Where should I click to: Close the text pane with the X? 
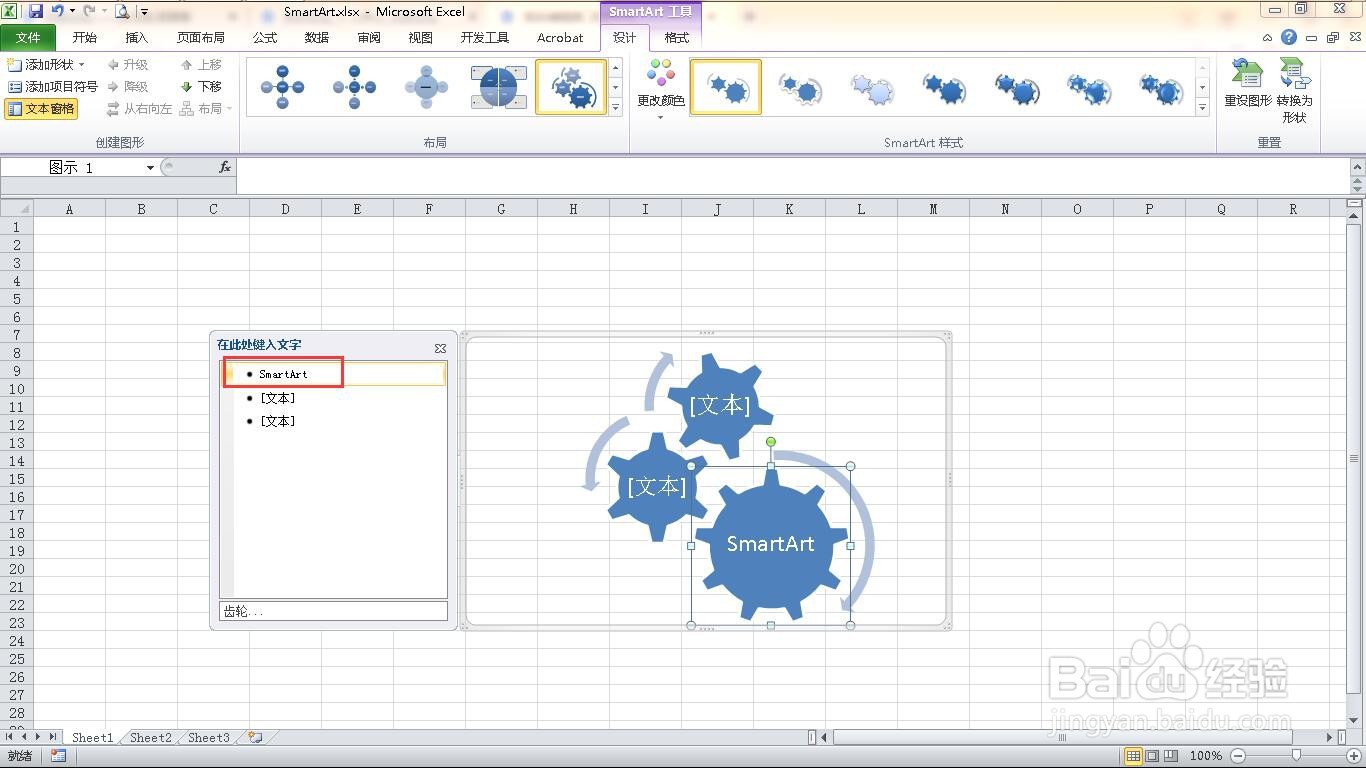coord(440,348)
